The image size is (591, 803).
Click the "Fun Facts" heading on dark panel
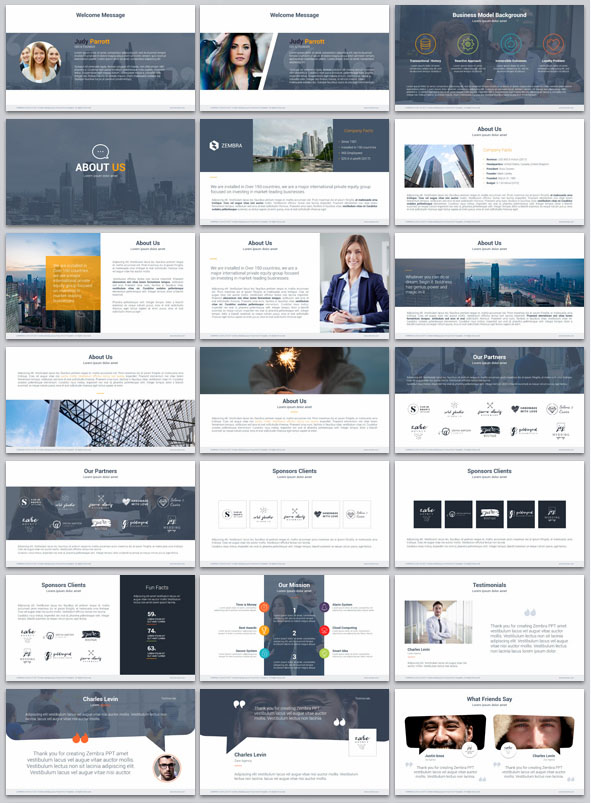coord(157,587)
